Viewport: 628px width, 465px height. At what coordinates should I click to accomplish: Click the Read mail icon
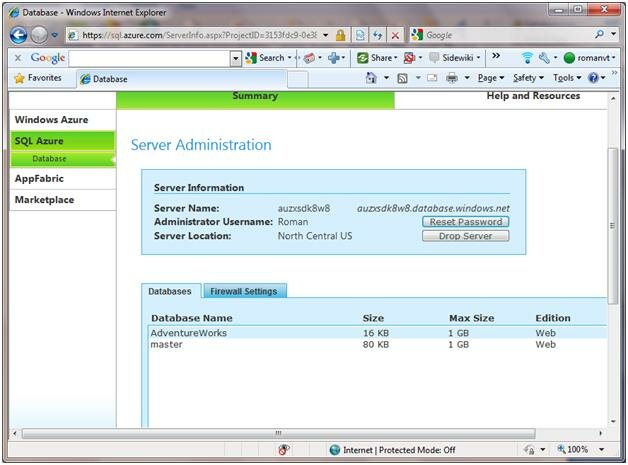point(432,78)
